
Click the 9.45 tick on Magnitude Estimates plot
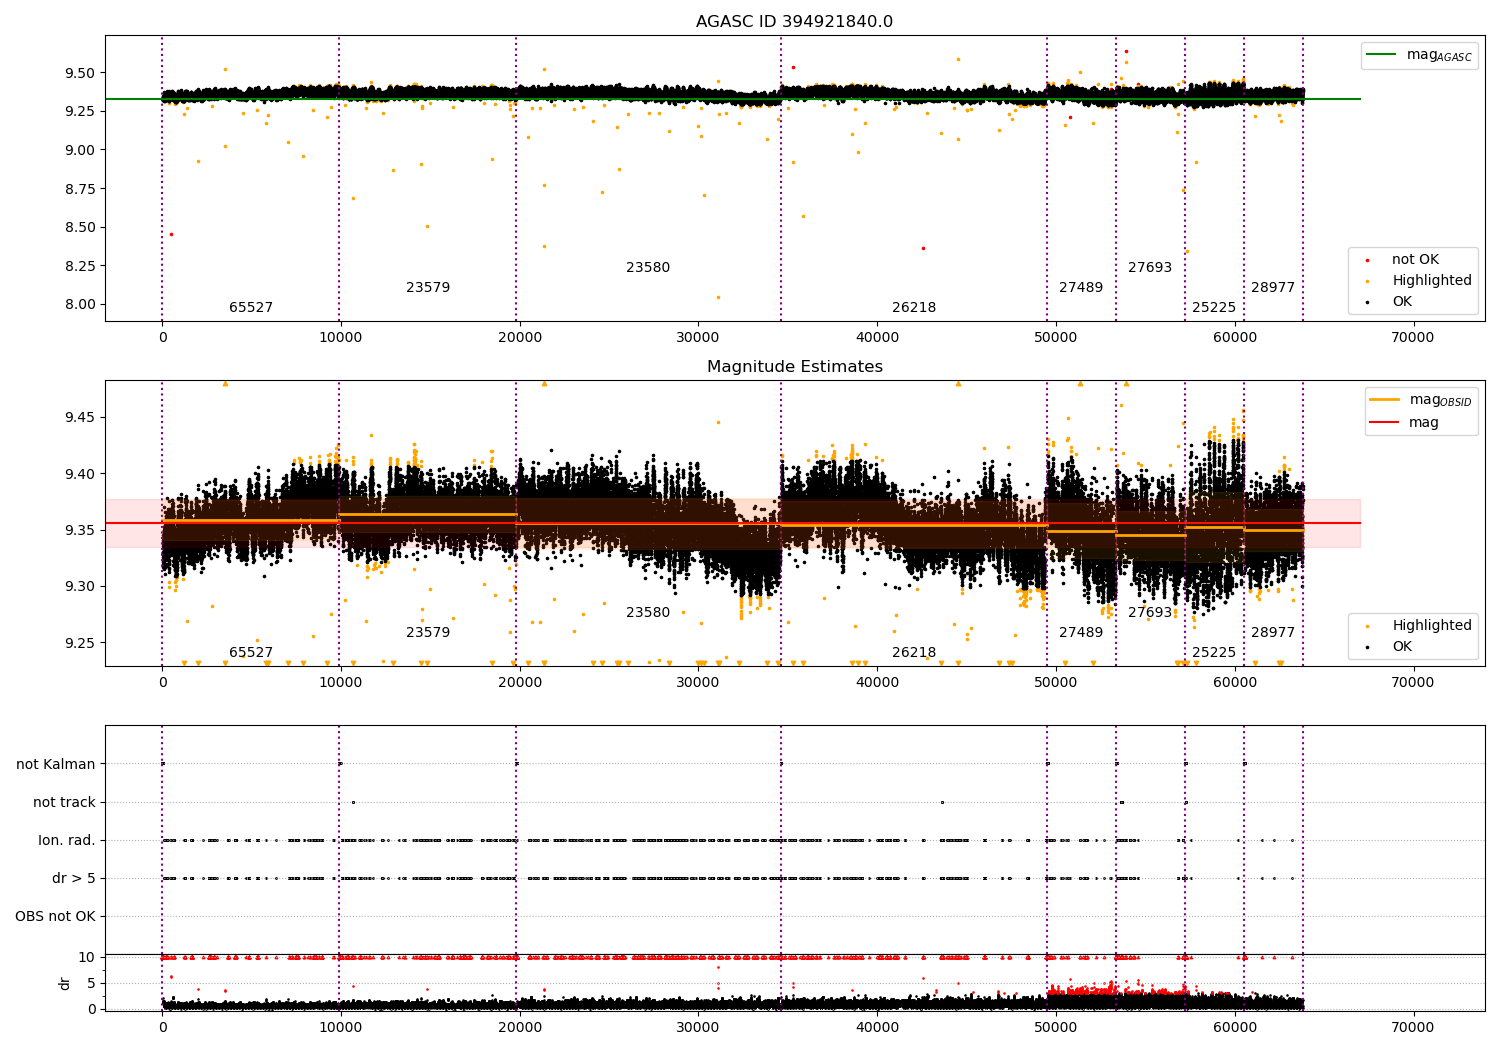81,418
